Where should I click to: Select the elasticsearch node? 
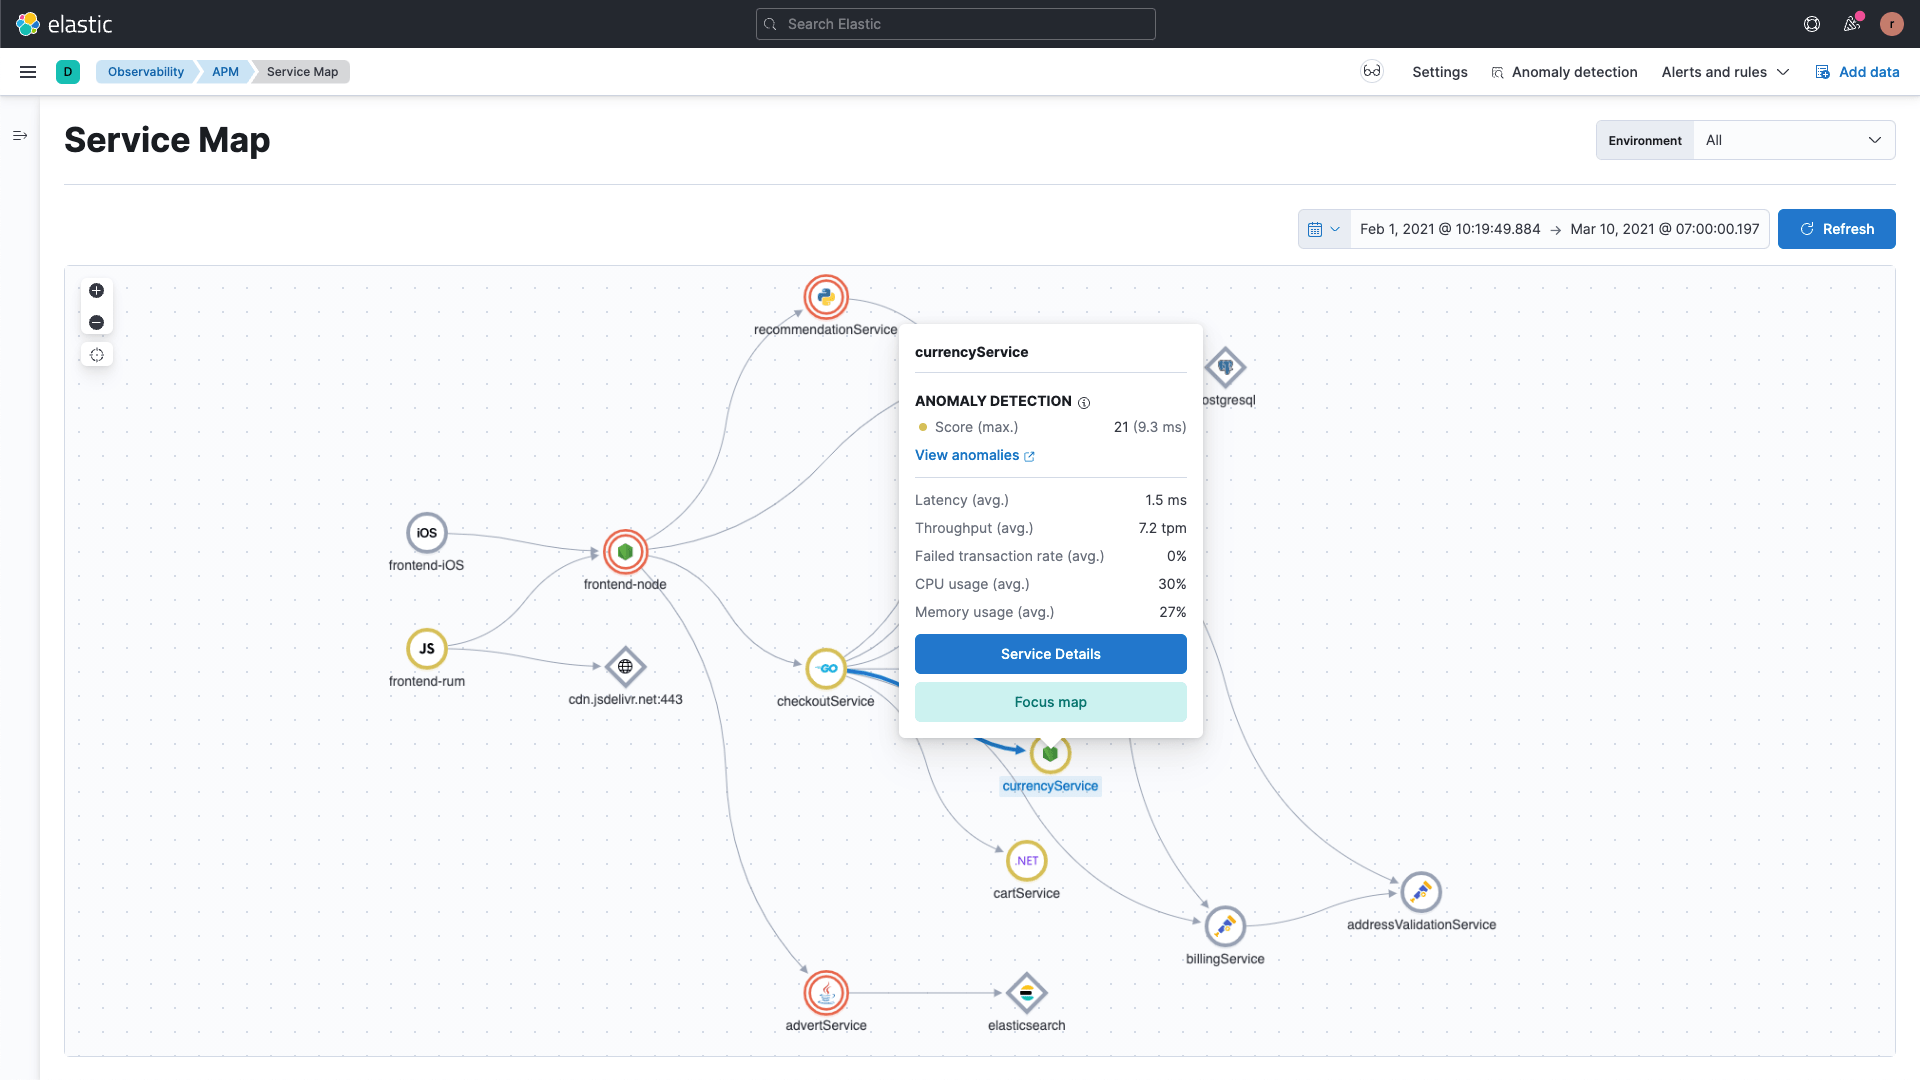pyautogui.click(x=1027, y=993)
